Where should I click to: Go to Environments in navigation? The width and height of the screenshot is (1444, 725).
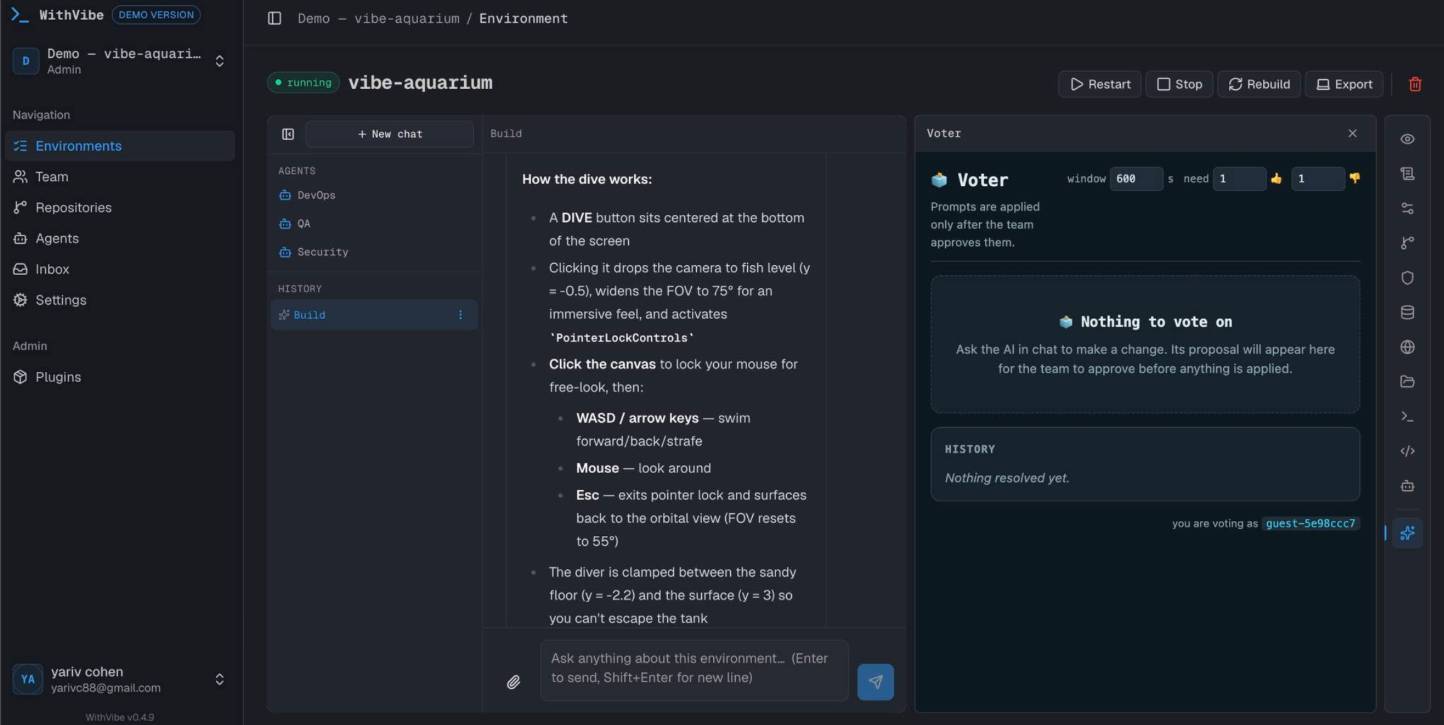[x=120, y=146]
